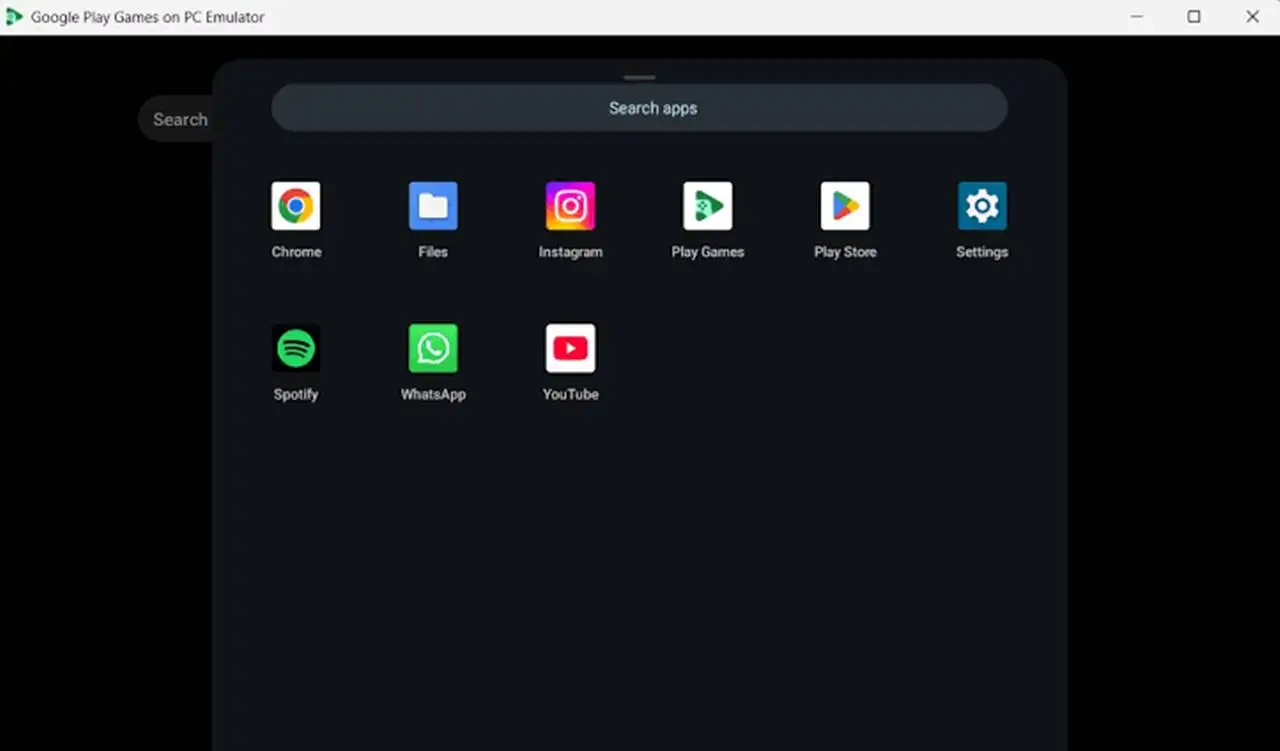Maximize the emulator window
The width and height of the screenshot is (1280, 751).
tap(1194, 17)
